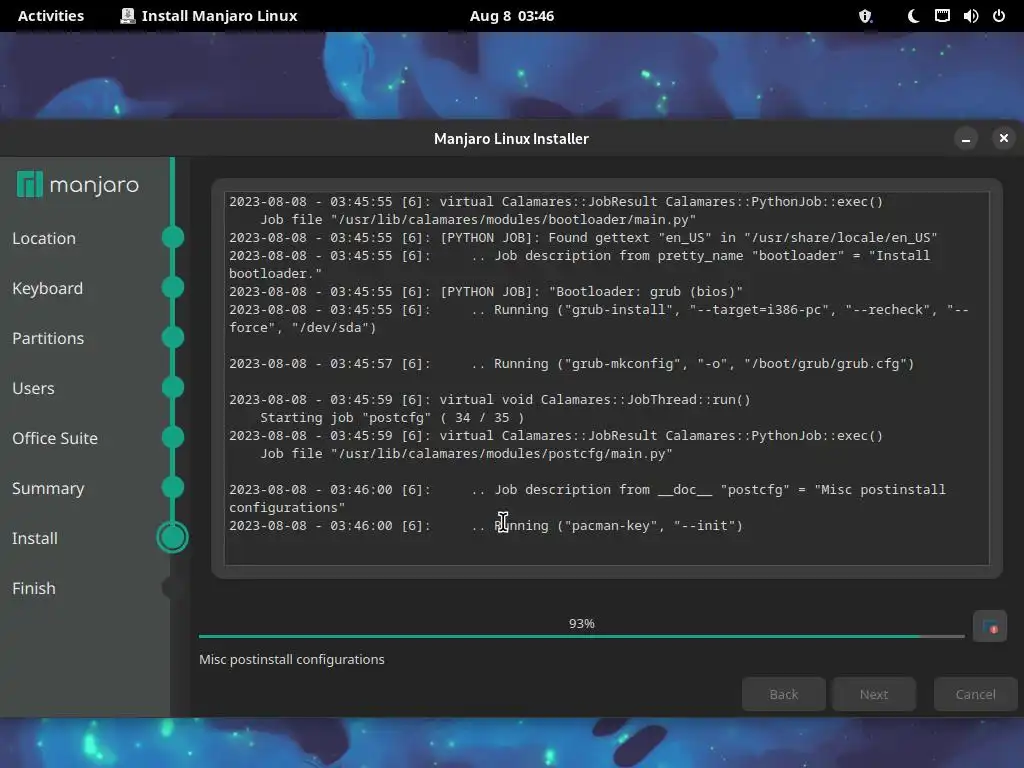This screenshot has width=1024, height=768.
Task: Open the screen display tray icon
Action: coord(942,16)
